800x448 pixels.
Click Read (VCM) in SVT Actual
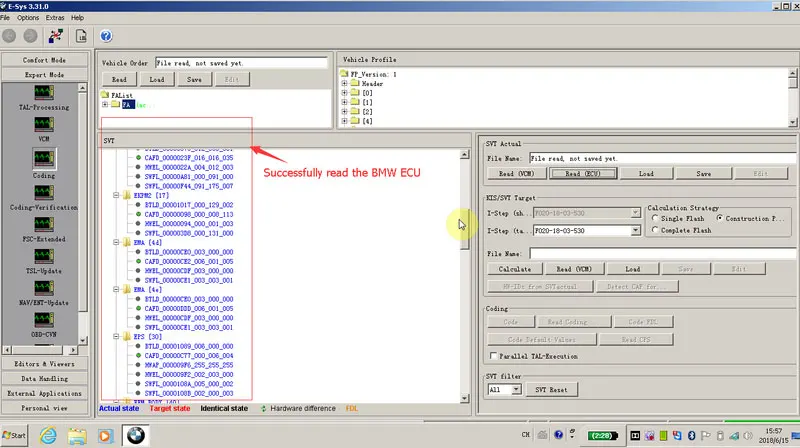point(516,173)
